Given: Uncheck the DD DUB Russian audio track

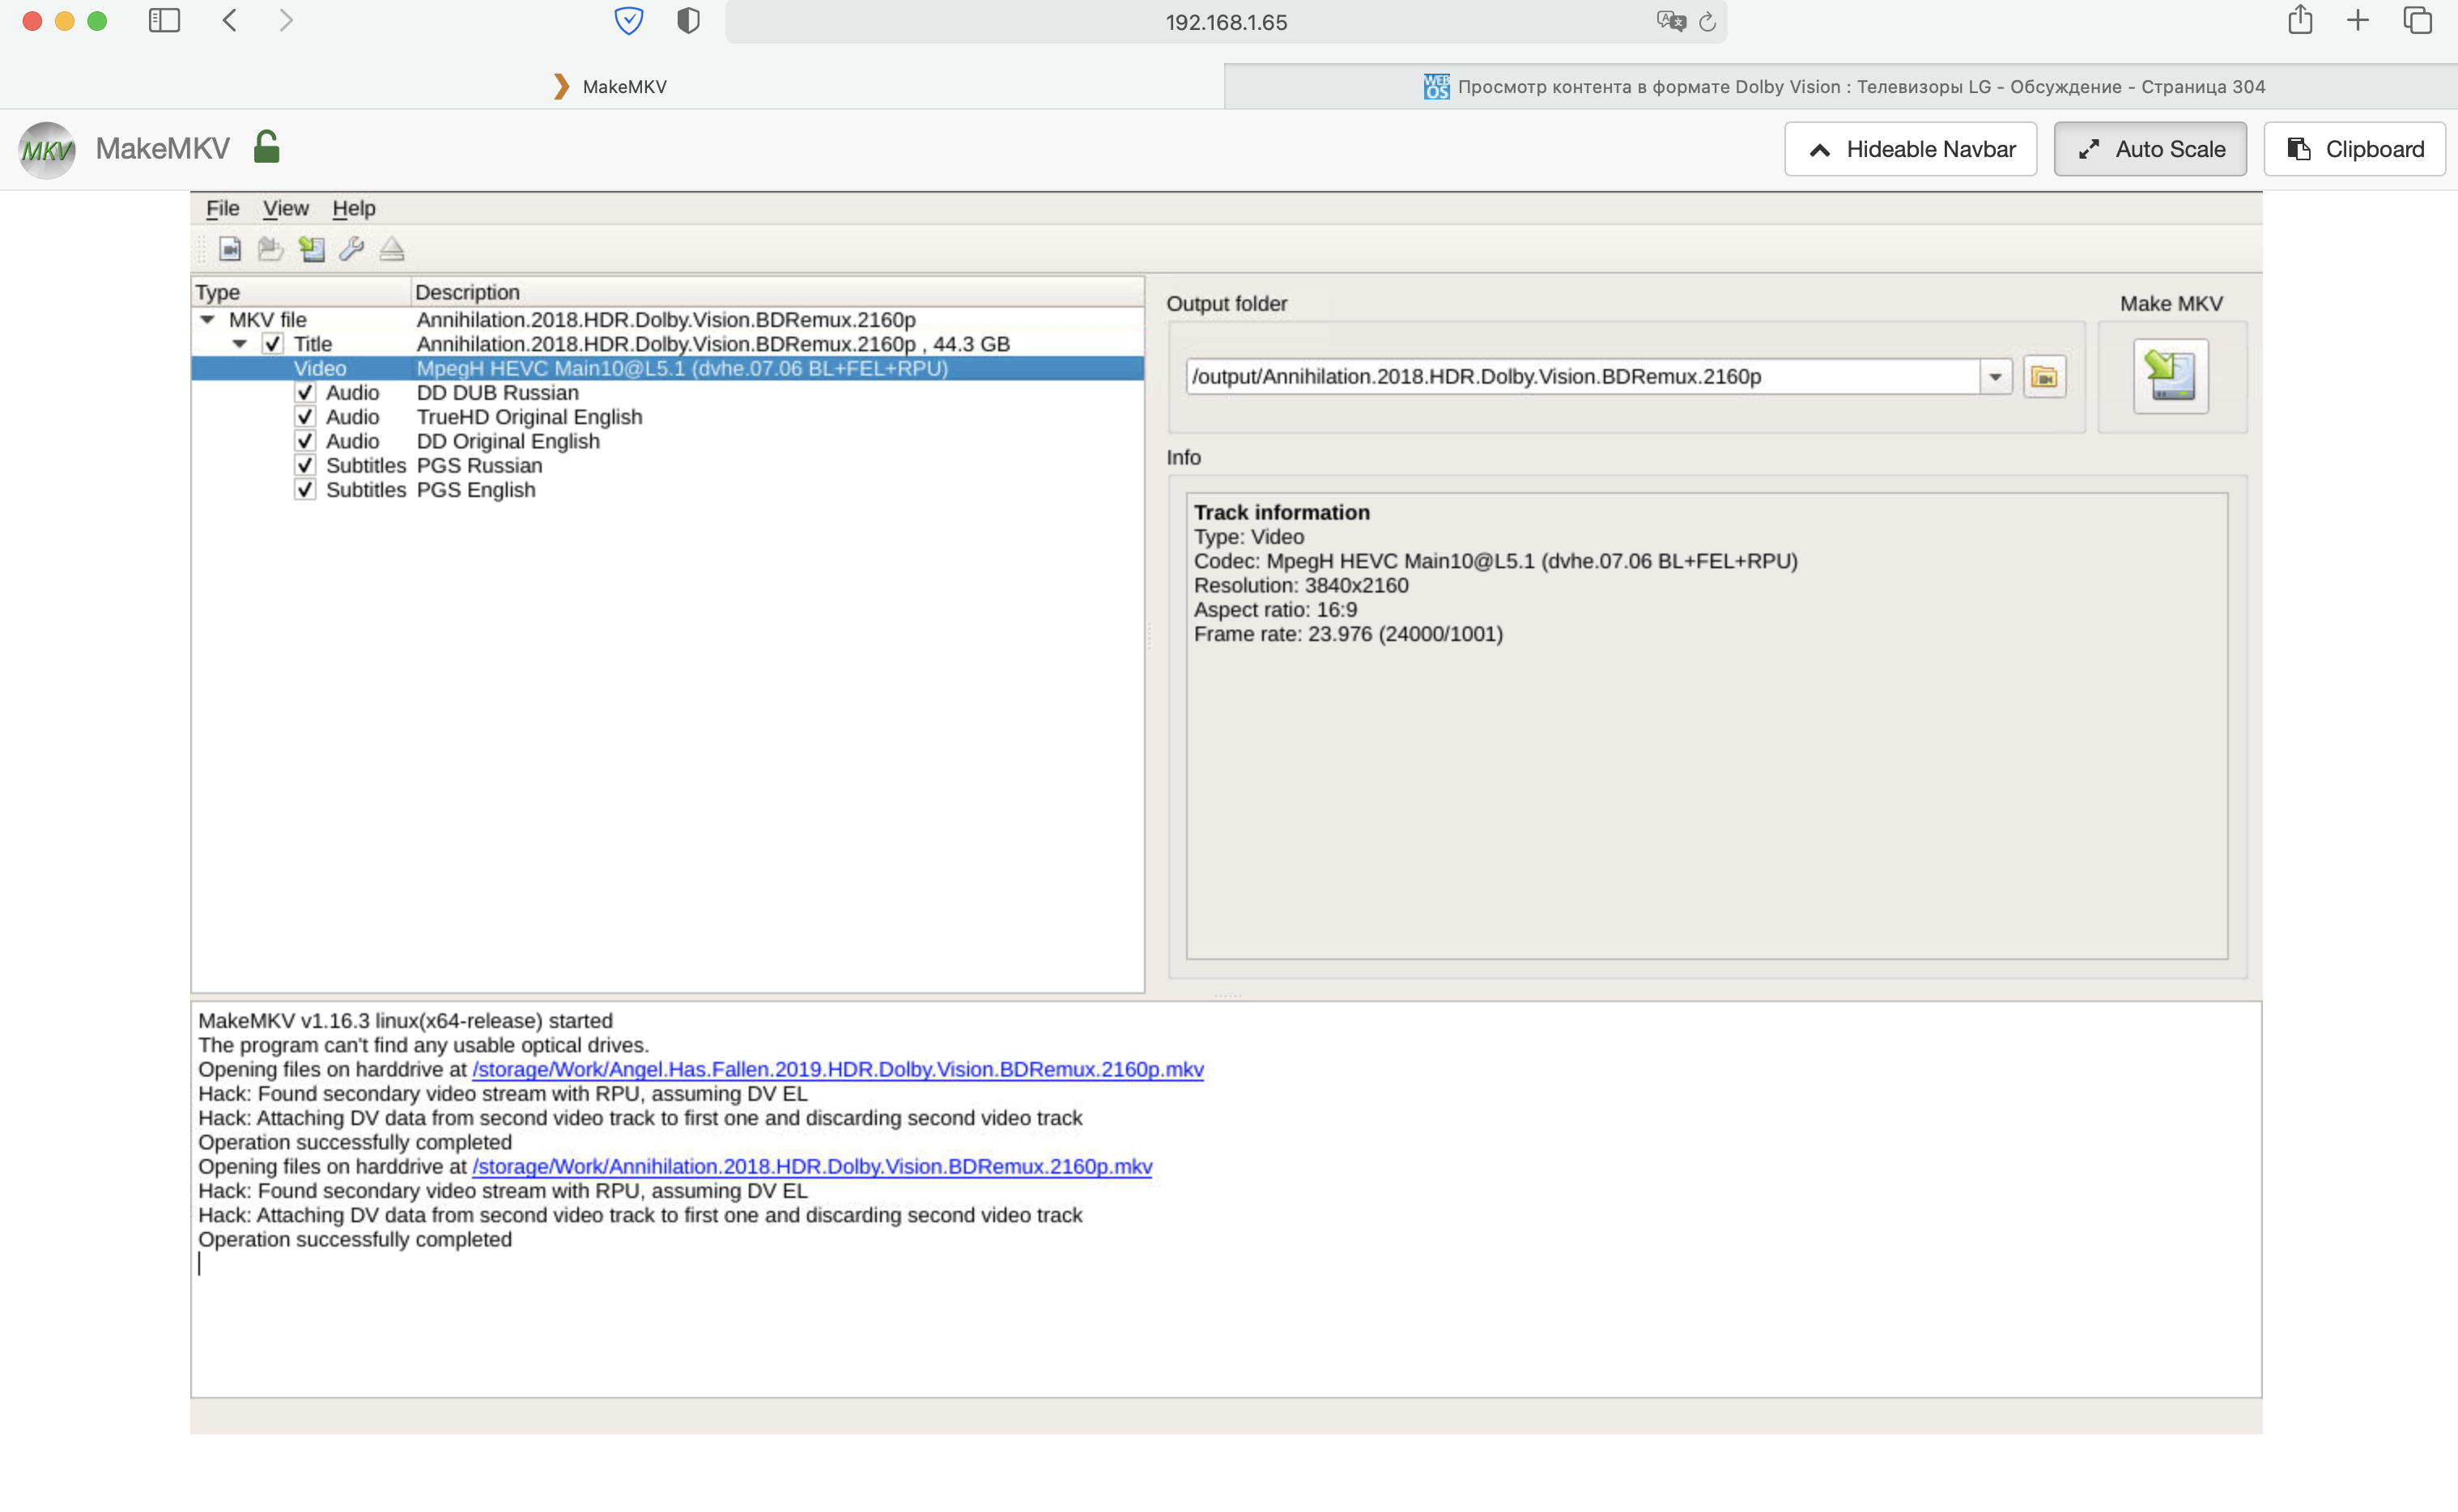Looking at the screenshot, I should pyautogui.click(x=305, y=392).
